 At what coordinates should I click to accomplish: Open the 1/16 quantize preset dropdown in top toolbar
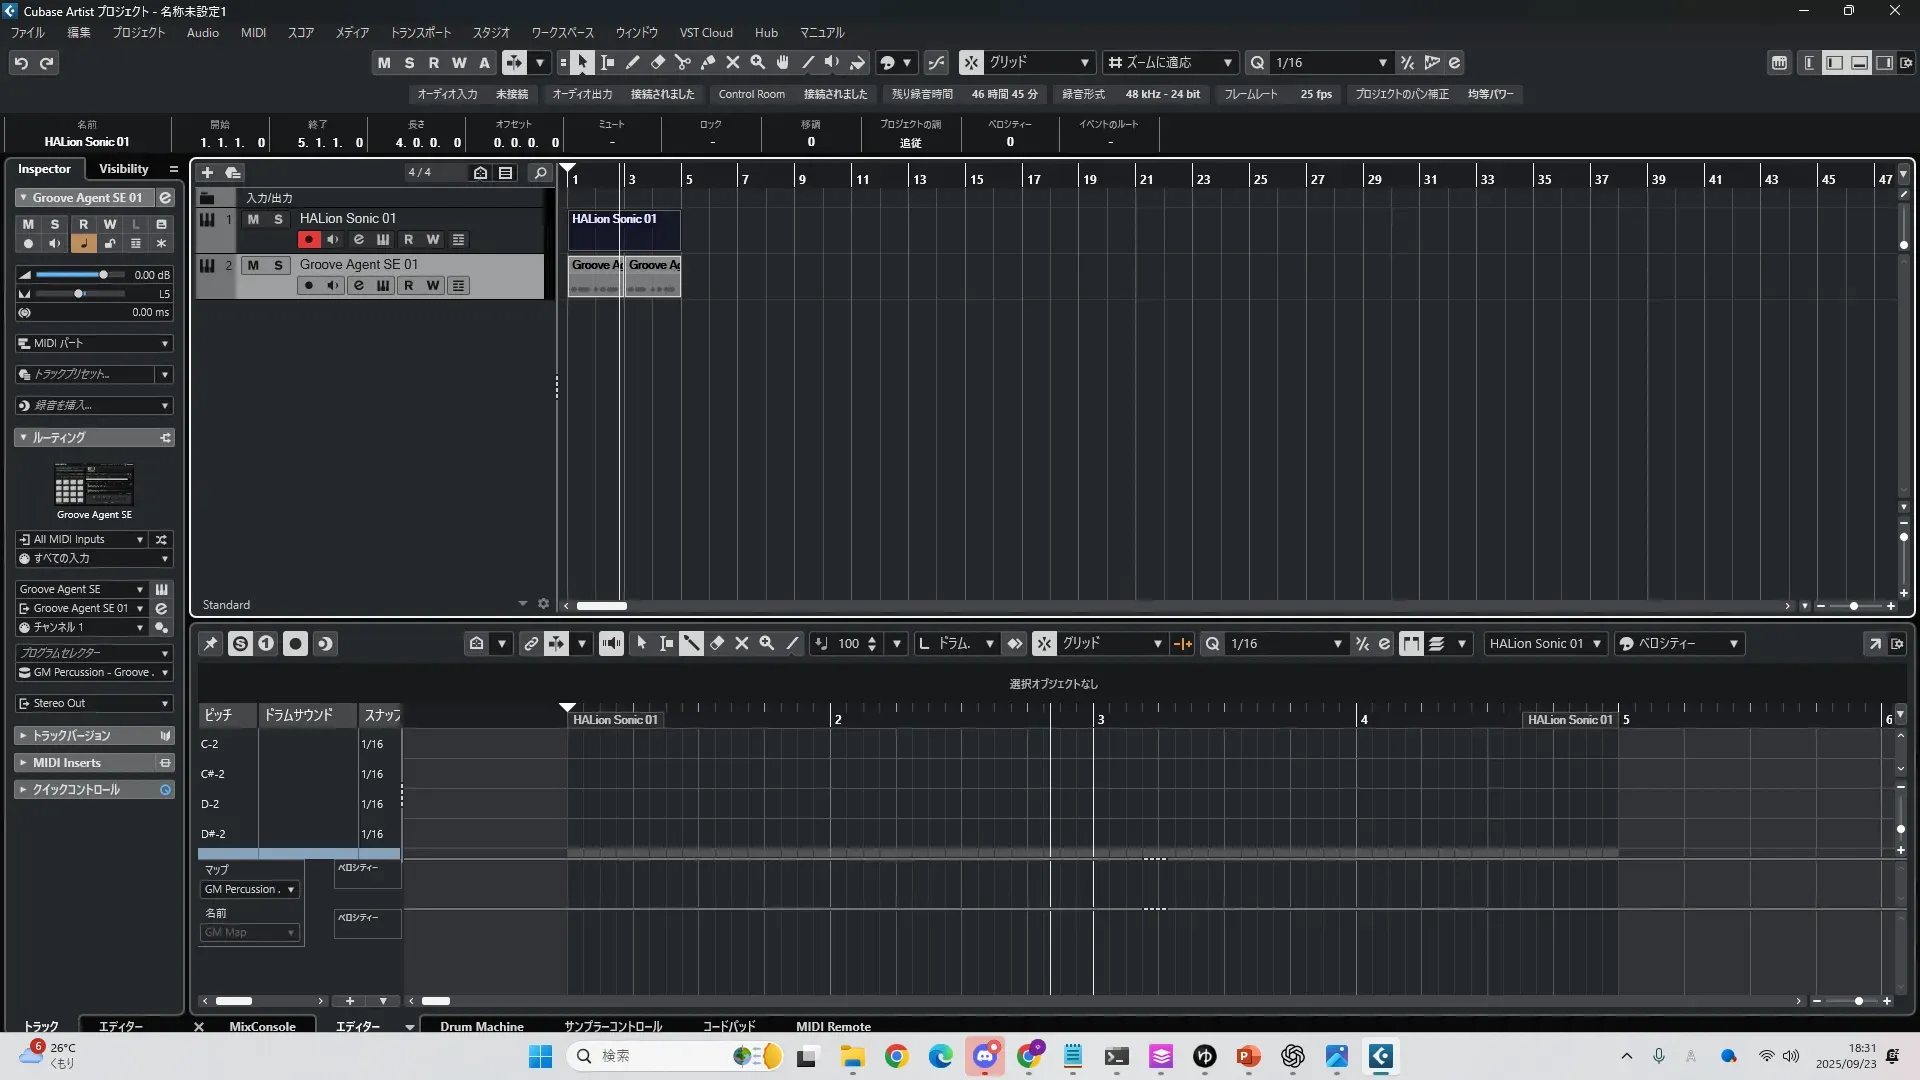1382,63
